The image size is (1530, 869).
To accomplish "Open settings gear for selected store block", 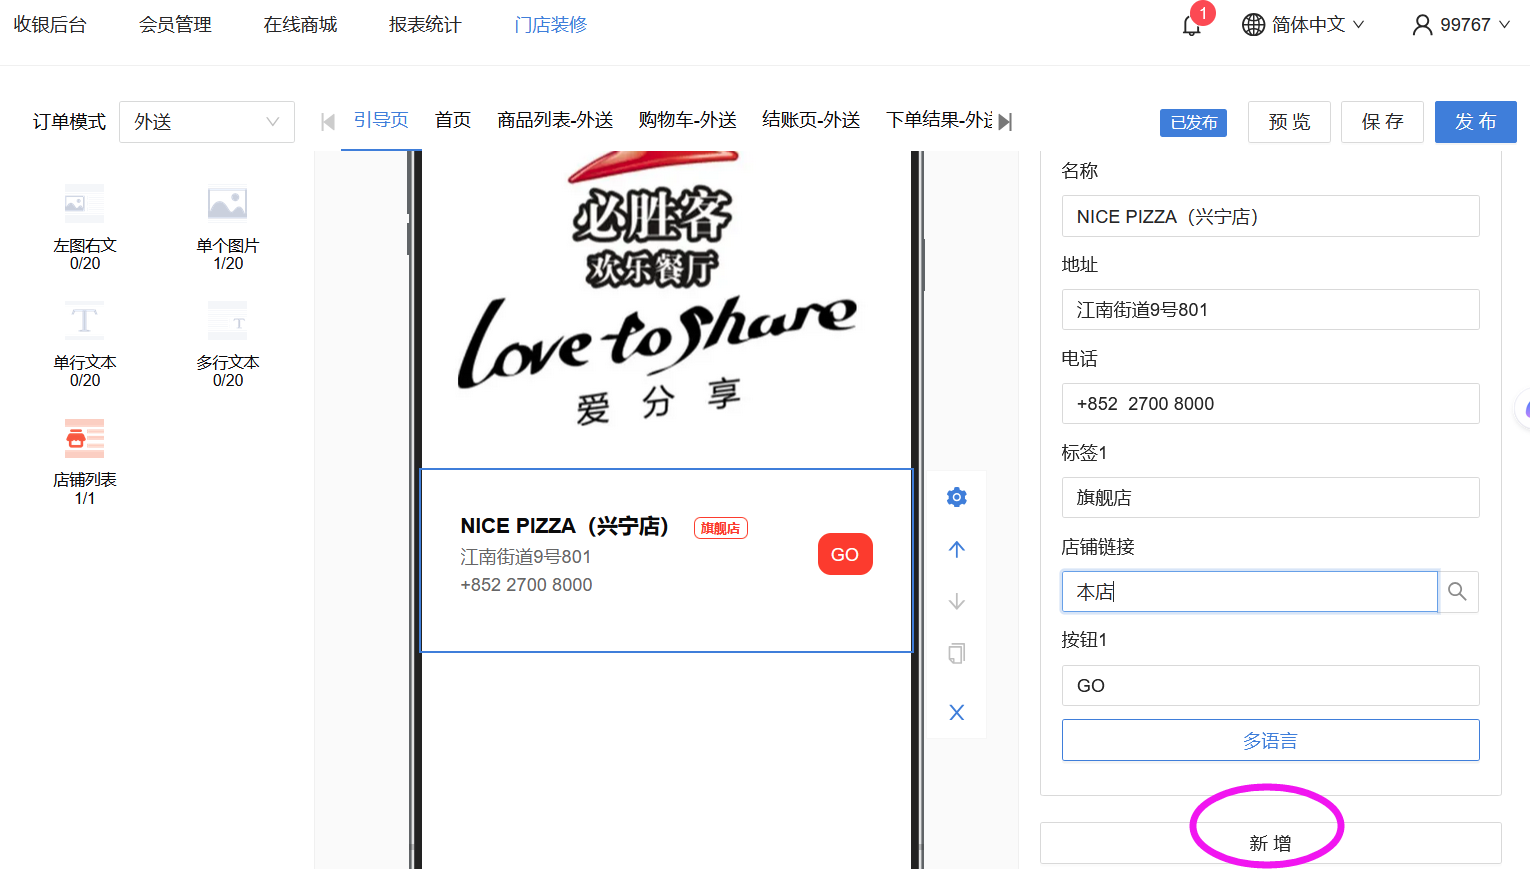I will click(957, 497).
